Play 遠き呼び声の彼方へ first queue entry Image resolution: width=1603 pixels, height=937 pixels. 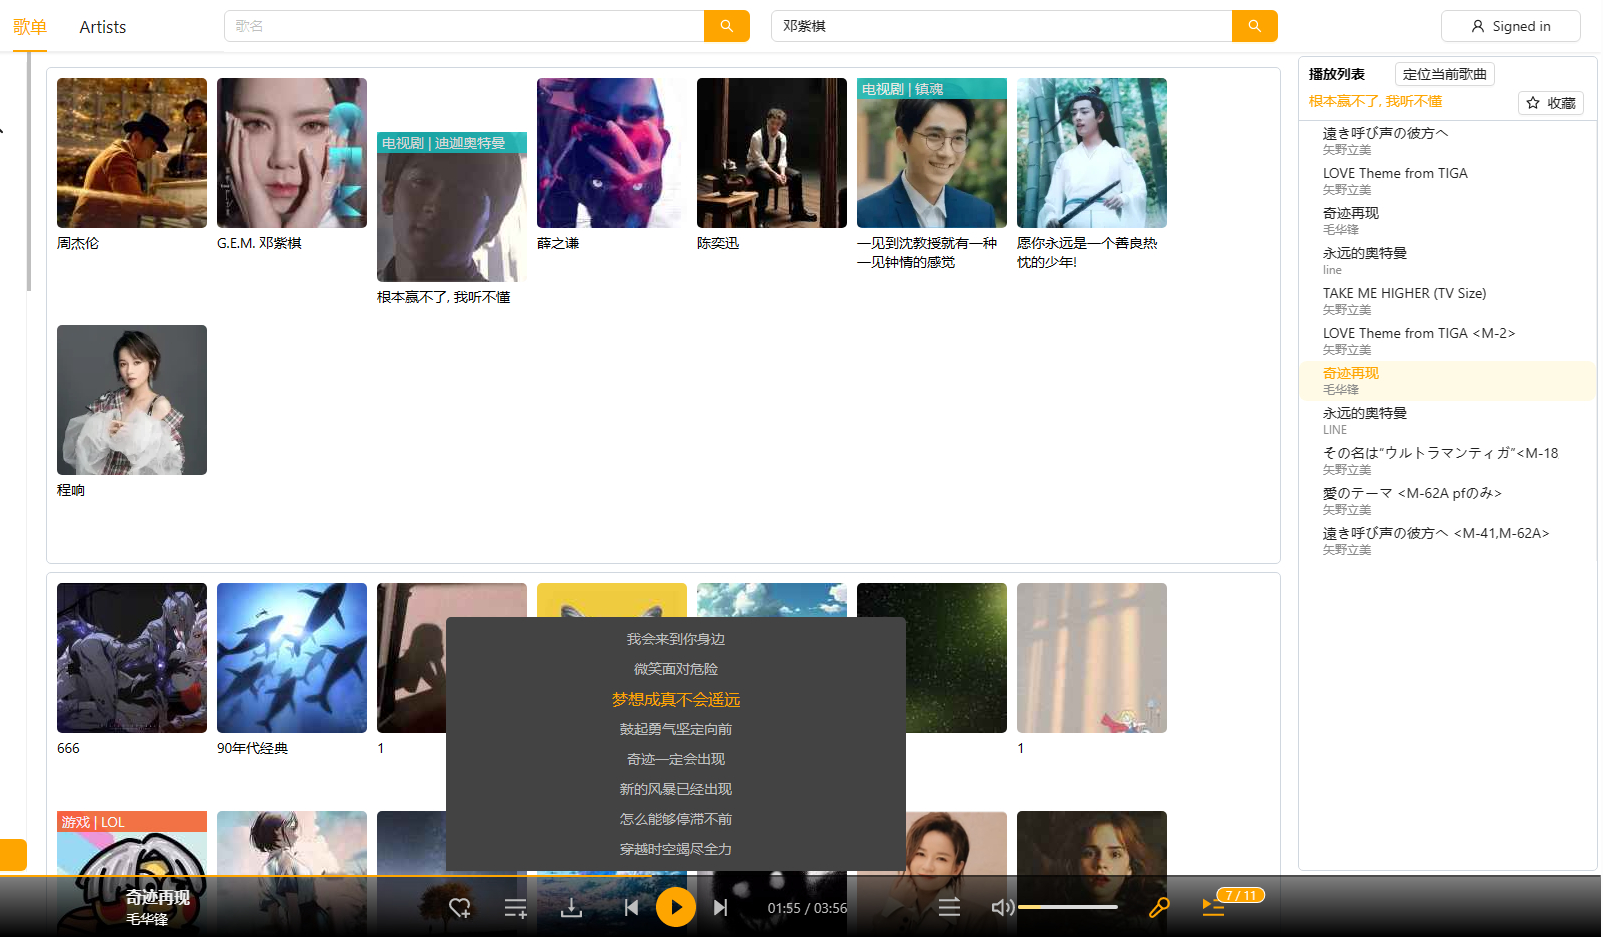pyautogui.click(x=1447, y=141)
